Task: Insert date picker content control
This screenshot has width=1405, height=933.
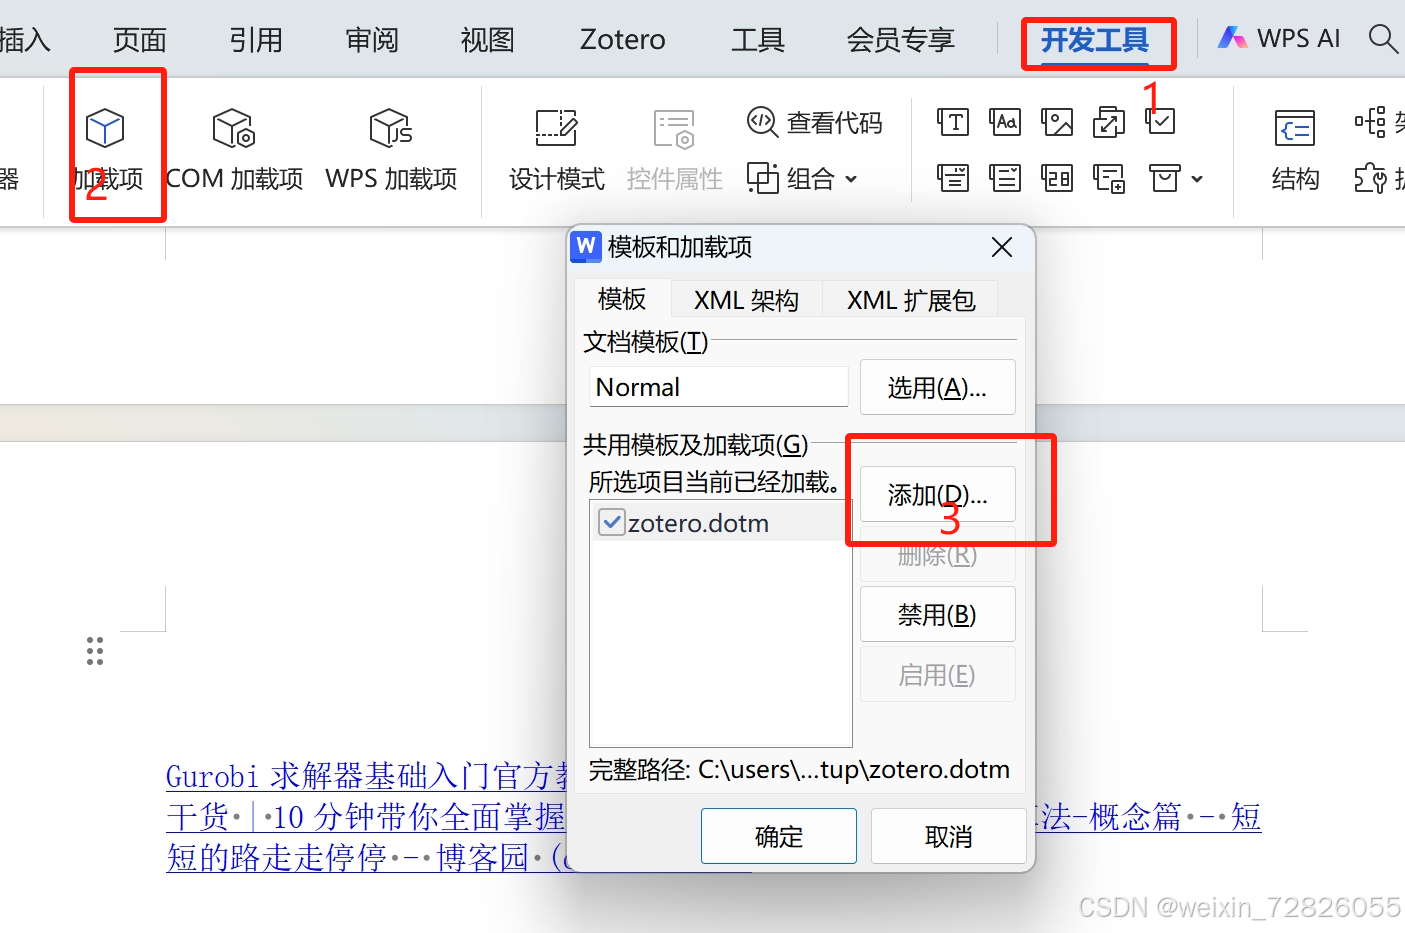Action: 1057,178
